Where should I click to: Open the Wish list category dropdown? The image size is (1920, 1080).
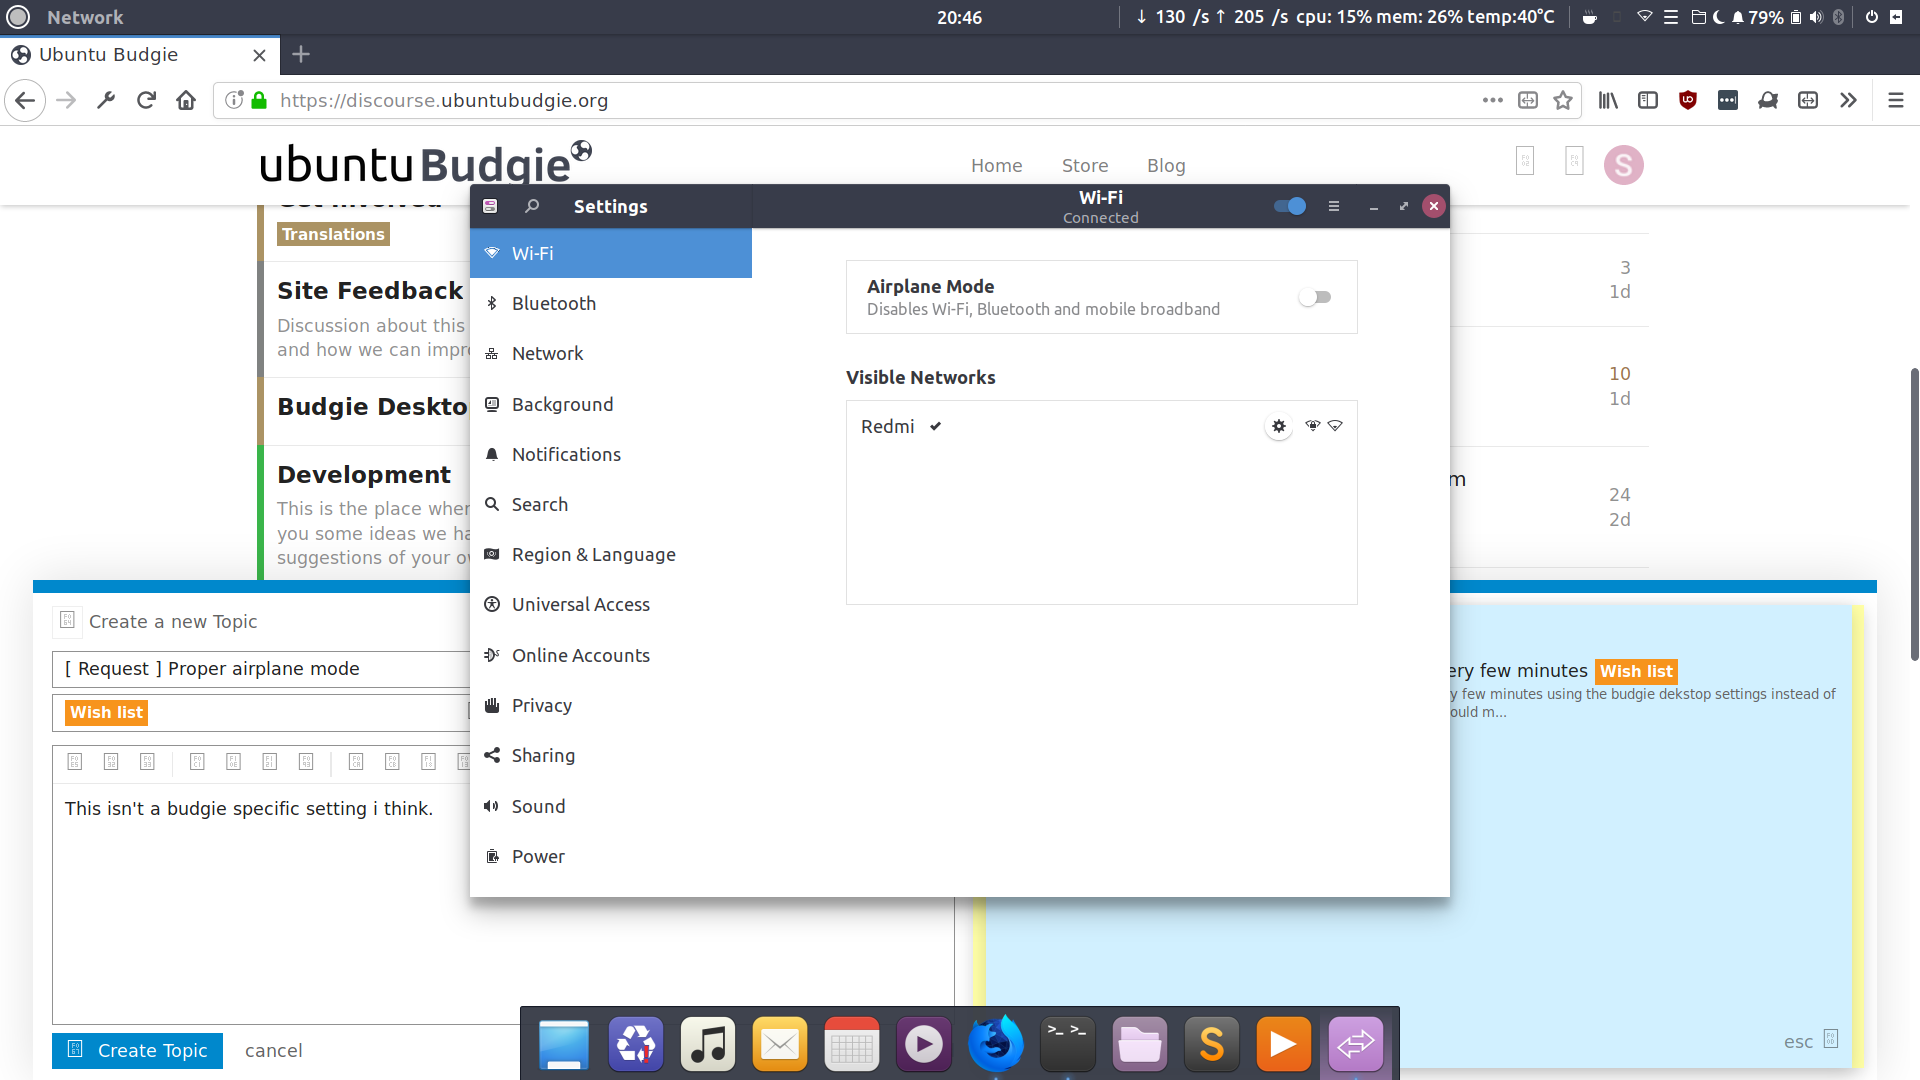261,712
